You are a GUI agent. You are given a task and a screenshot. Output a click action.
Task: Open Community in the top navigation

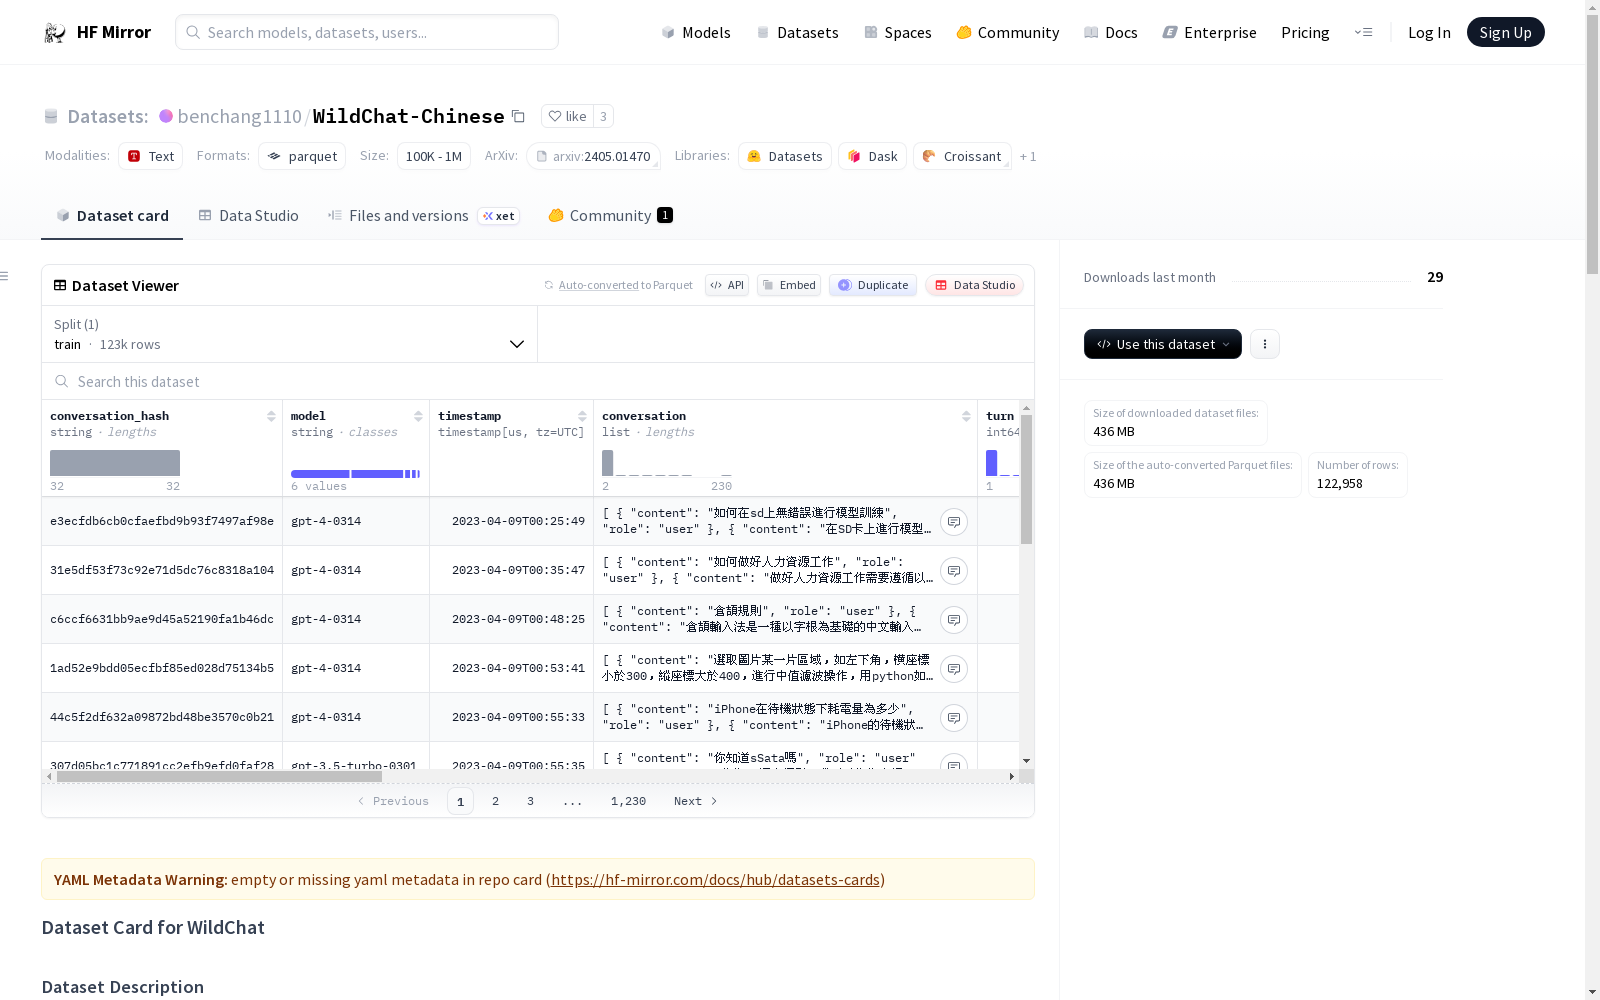pyautogui.click(x=1008, y=33)
